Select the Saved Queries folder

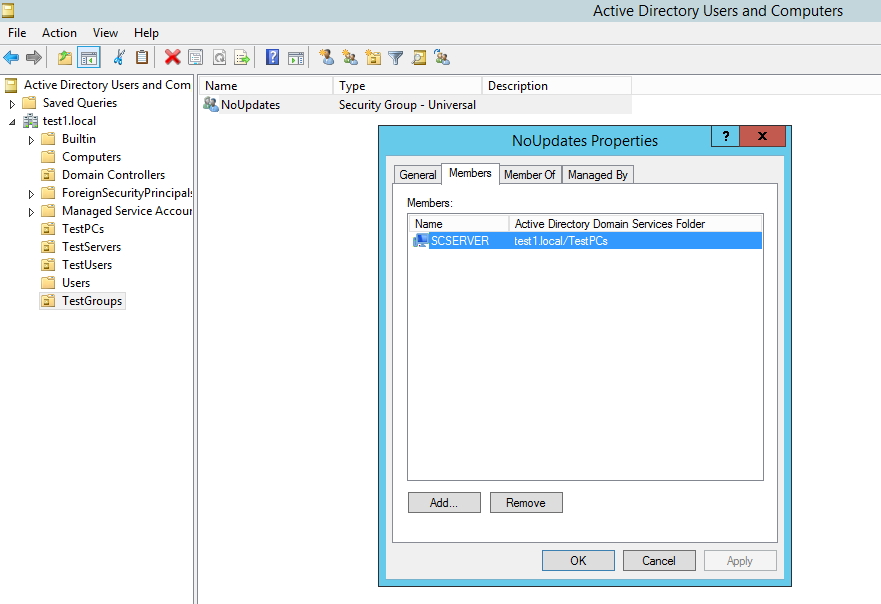pyautogui.click(x=80, y=103)
